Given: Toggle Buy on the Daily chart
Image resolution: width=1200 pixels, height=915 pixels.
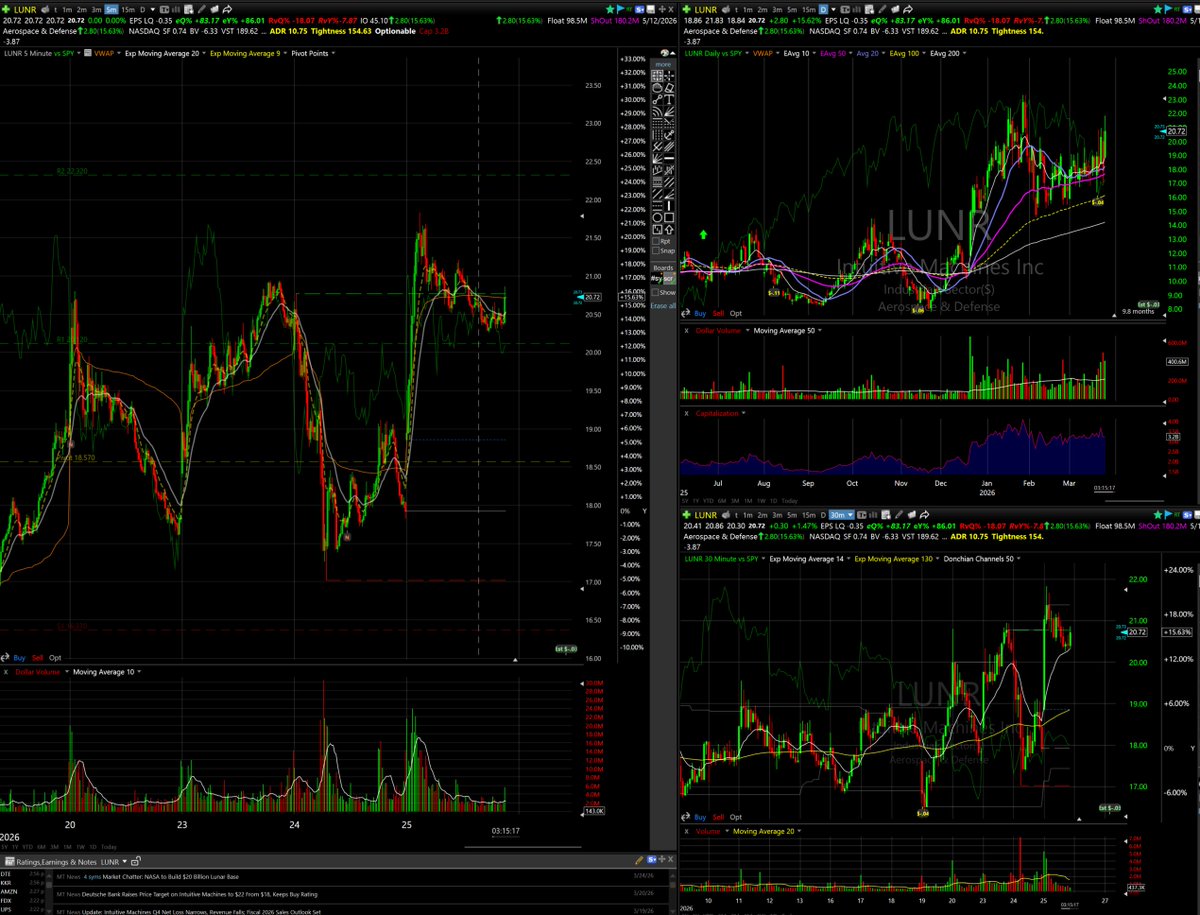Looking at the screenshot, I should coord(701,313).
